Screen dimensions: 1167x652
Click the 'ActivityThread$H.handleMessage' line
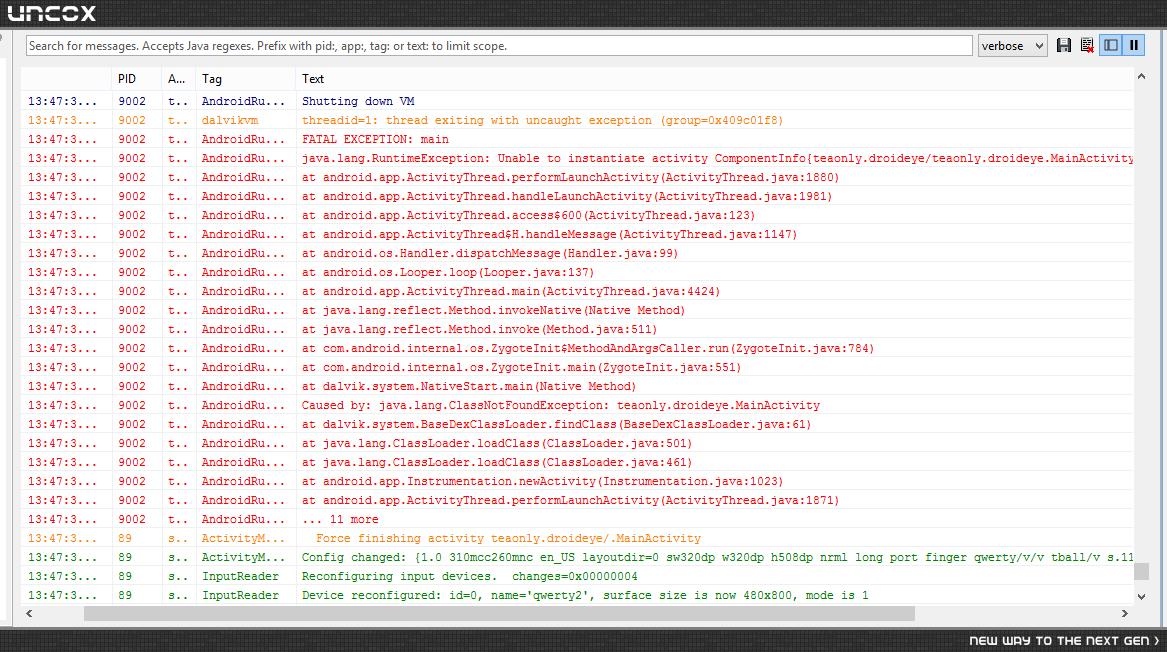pyautogui.click(x=577, y=234)
